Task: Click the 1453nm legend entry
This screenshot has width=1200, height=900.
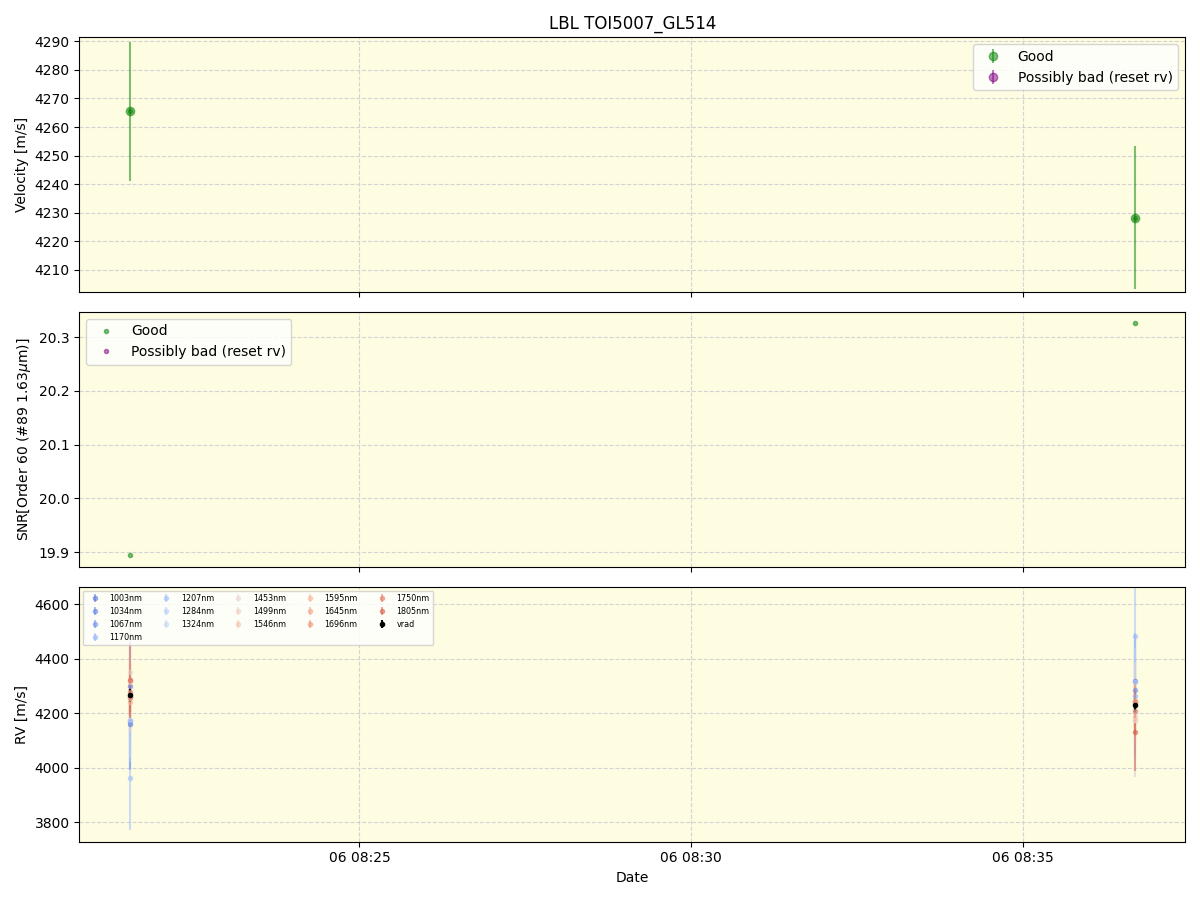Action: (x=260, y=598)
